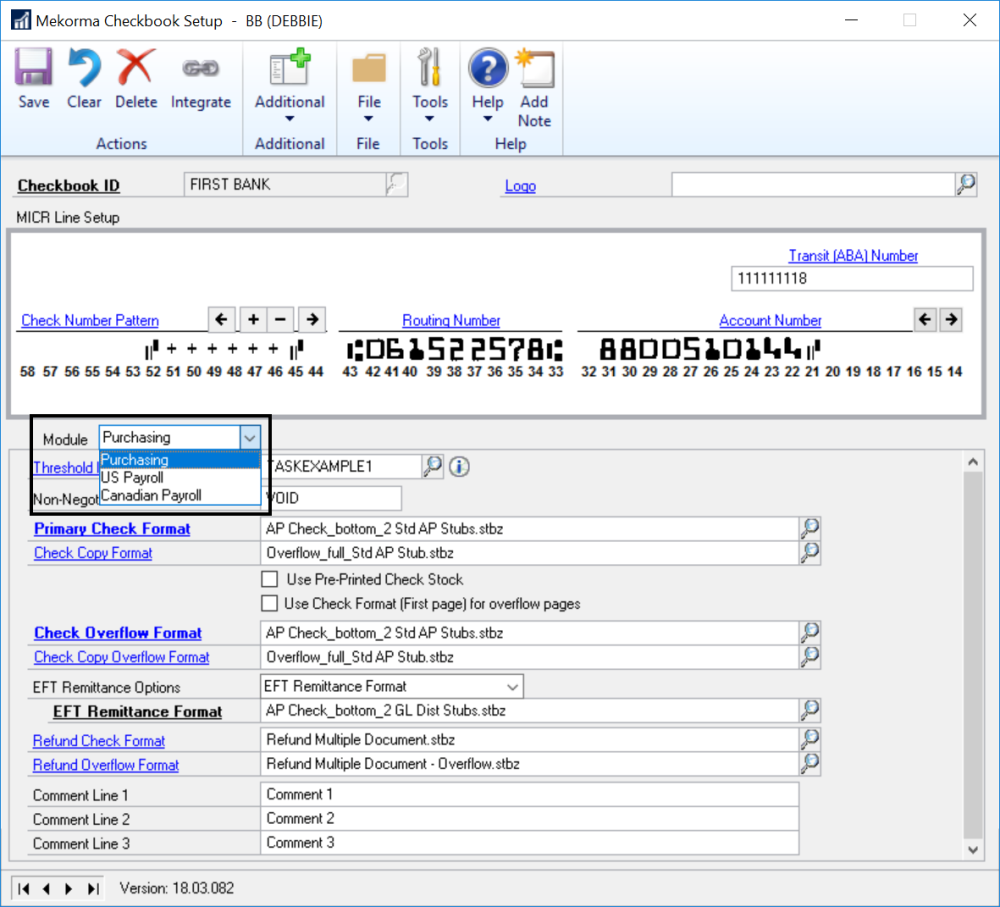This screenshot has width=1000, height=907.
Task: Click Account Number link
Action: tap(770, 320)
